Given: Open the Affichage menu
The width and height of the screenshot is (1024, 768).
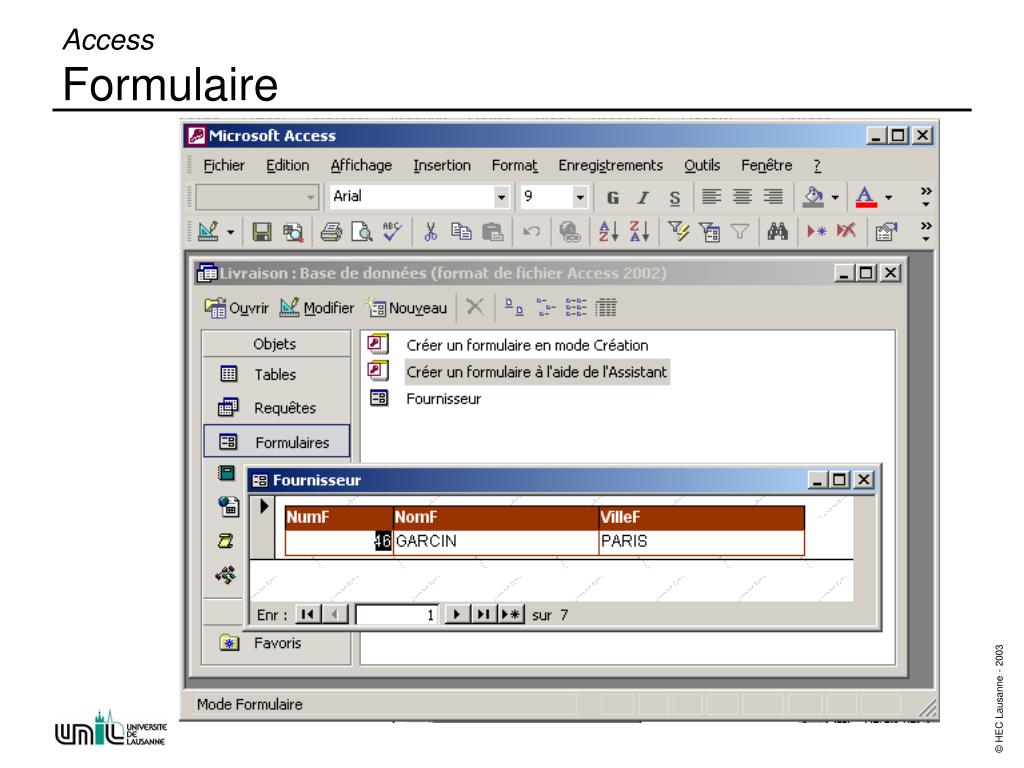Looking at the screenshot, I should click(361, 166).
